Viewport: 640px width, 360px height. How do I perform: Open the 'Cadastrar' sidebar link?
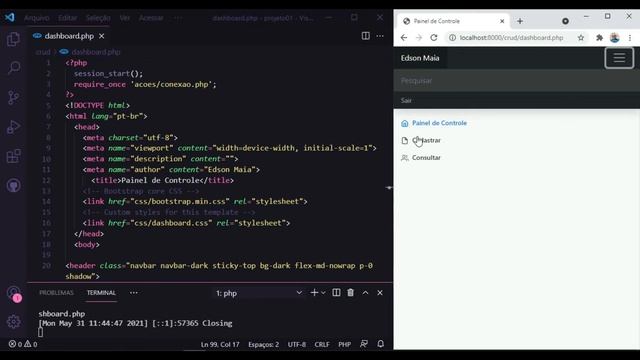click(421, 140)
